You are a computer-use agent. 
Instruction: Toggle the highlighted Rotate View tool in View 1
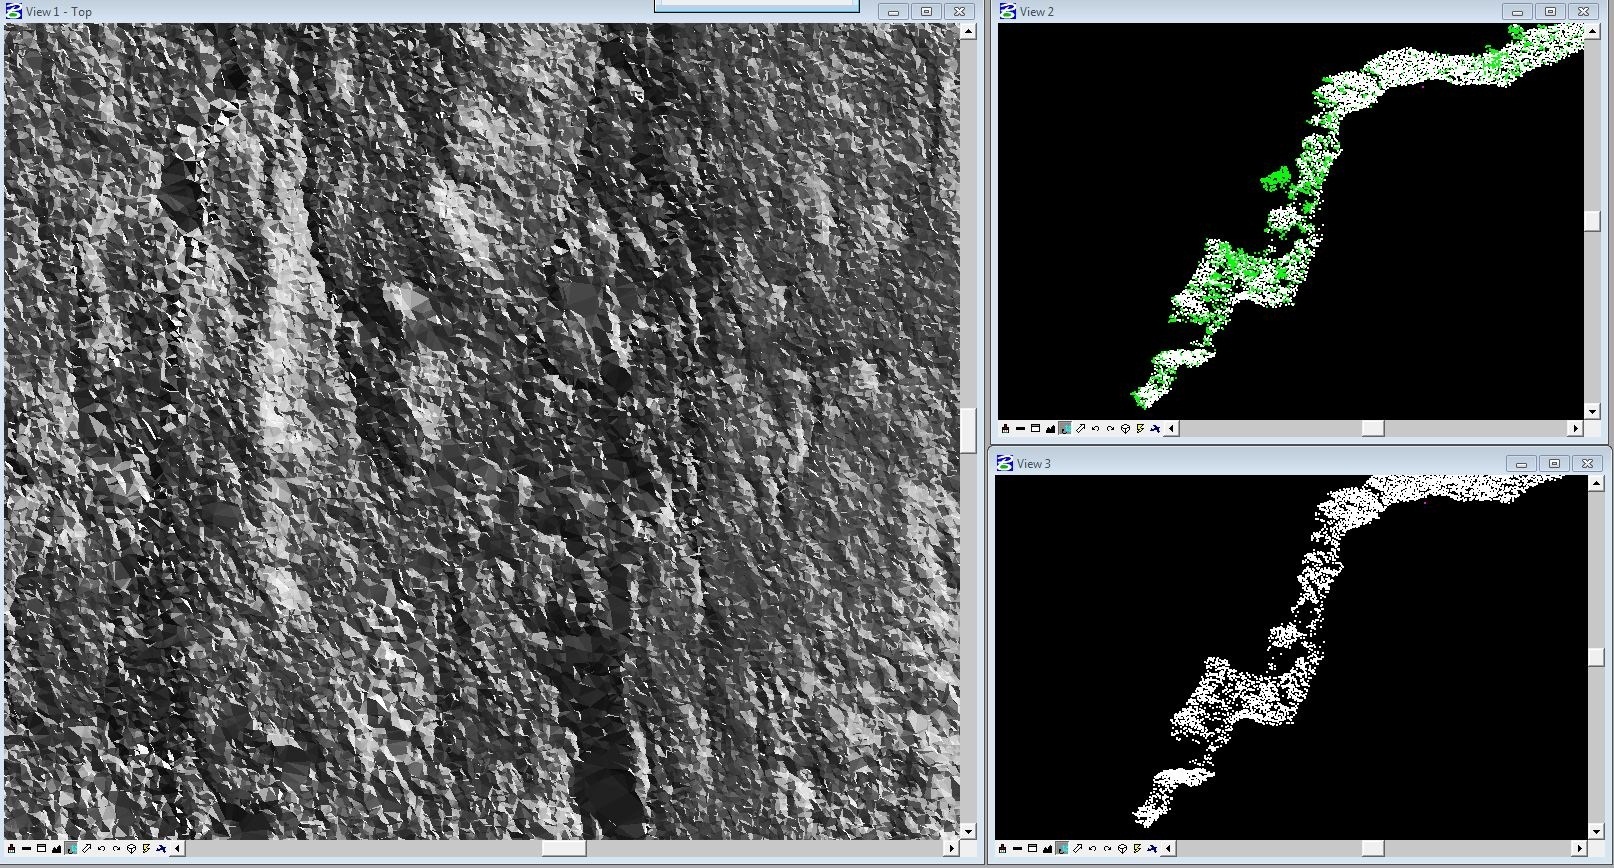tap(71, 849)
